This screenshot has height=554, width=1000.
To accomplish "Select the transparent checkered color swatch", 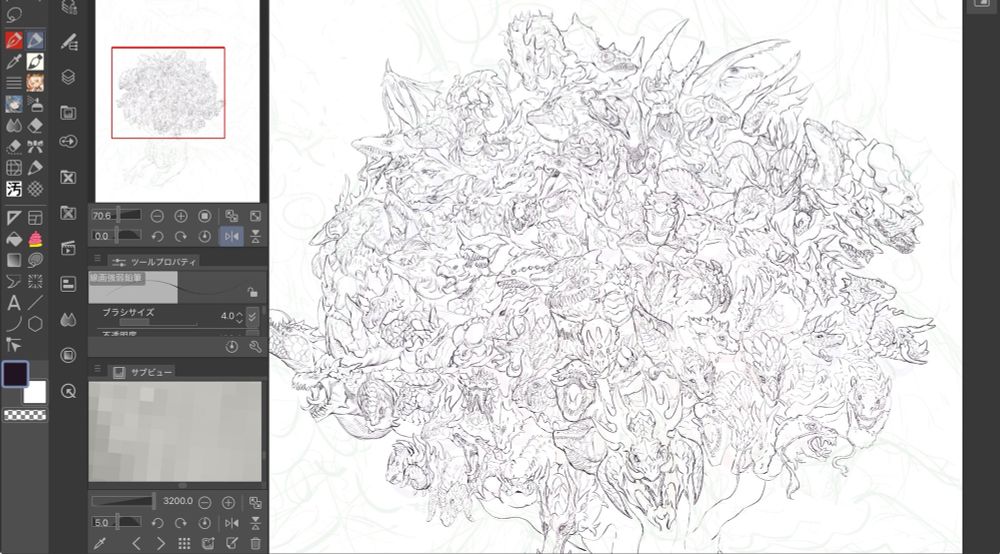I will [x=25, y=415].
